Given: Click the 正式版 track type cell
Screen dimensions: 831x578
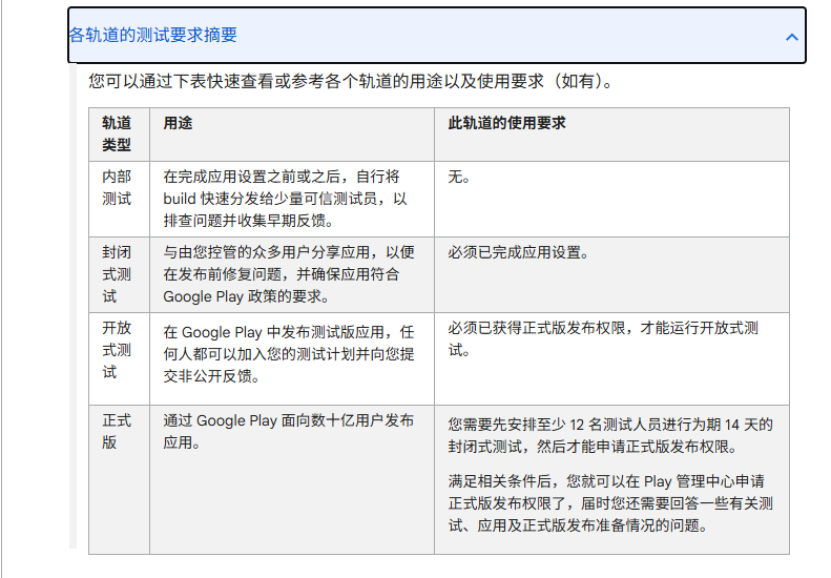Looking at the screenshot, I should (117, 431).
